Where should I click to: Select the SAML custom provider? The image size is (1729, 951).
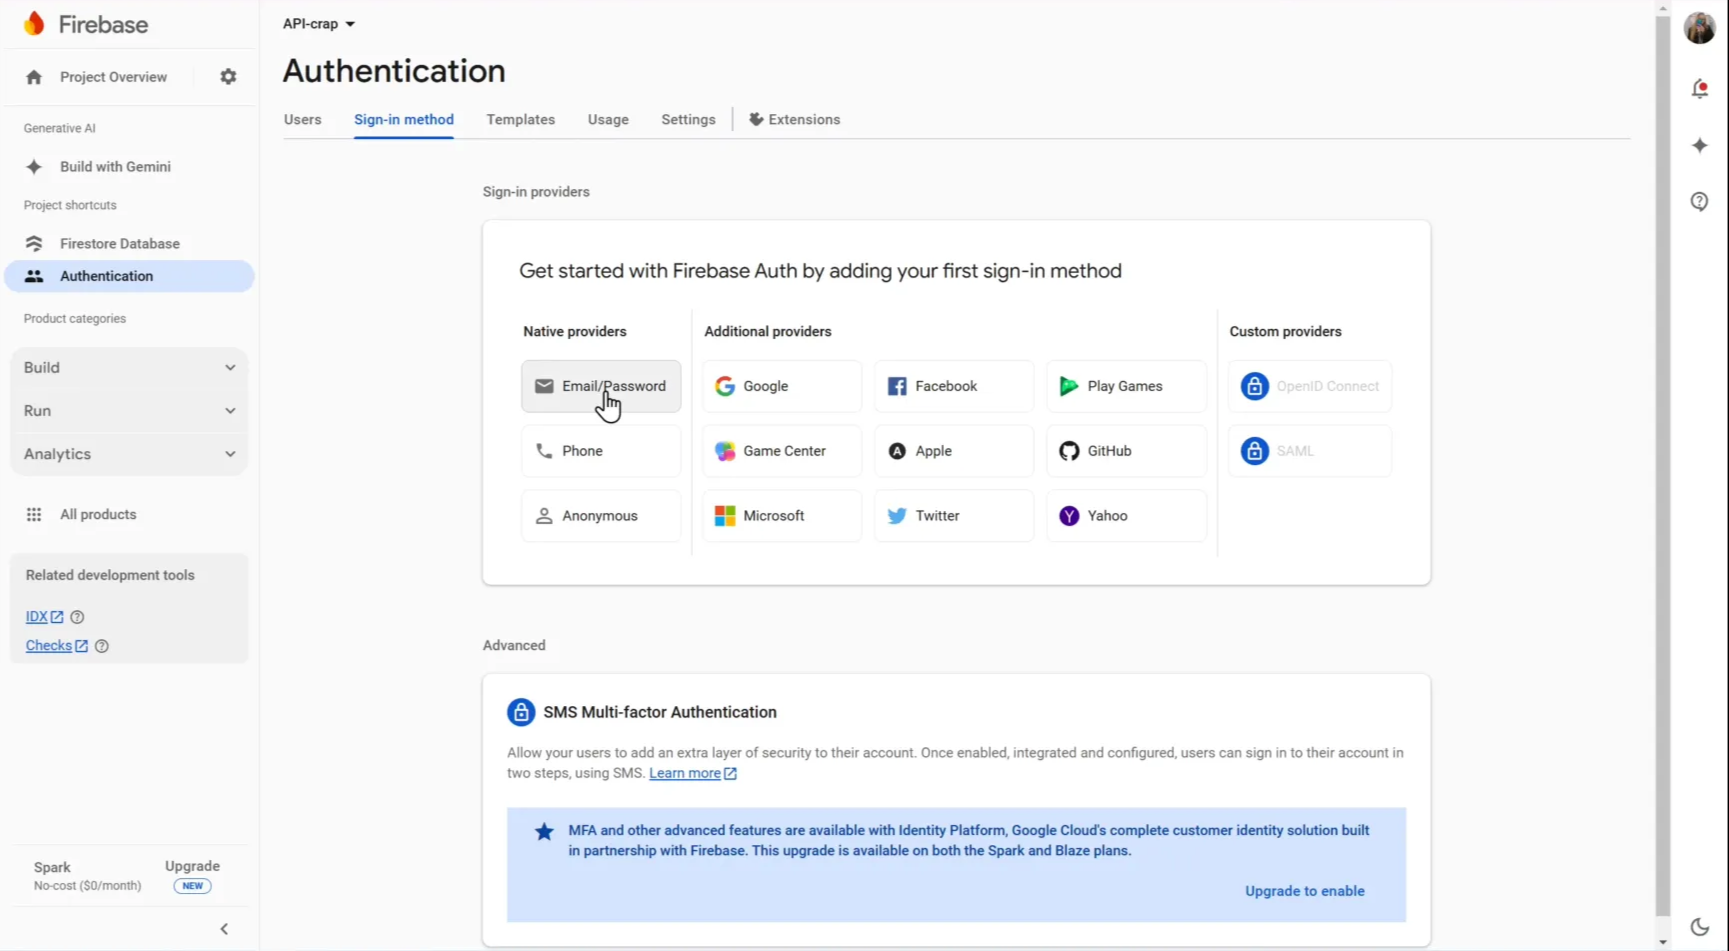coord(1310,451)
